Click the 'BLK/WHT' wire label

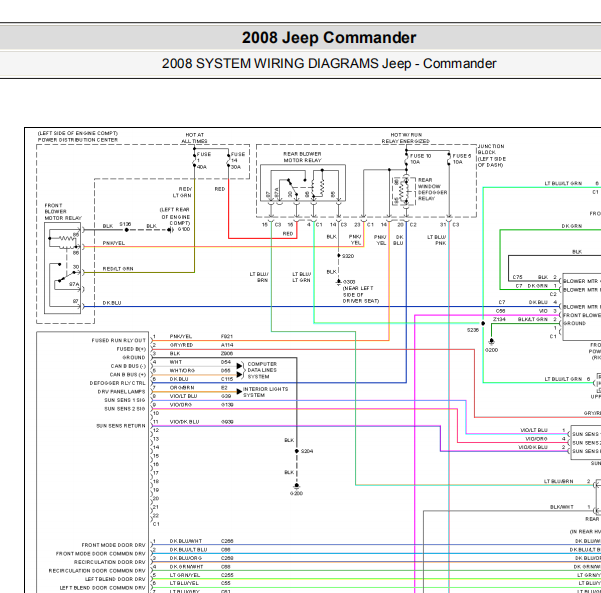(562, 507)
